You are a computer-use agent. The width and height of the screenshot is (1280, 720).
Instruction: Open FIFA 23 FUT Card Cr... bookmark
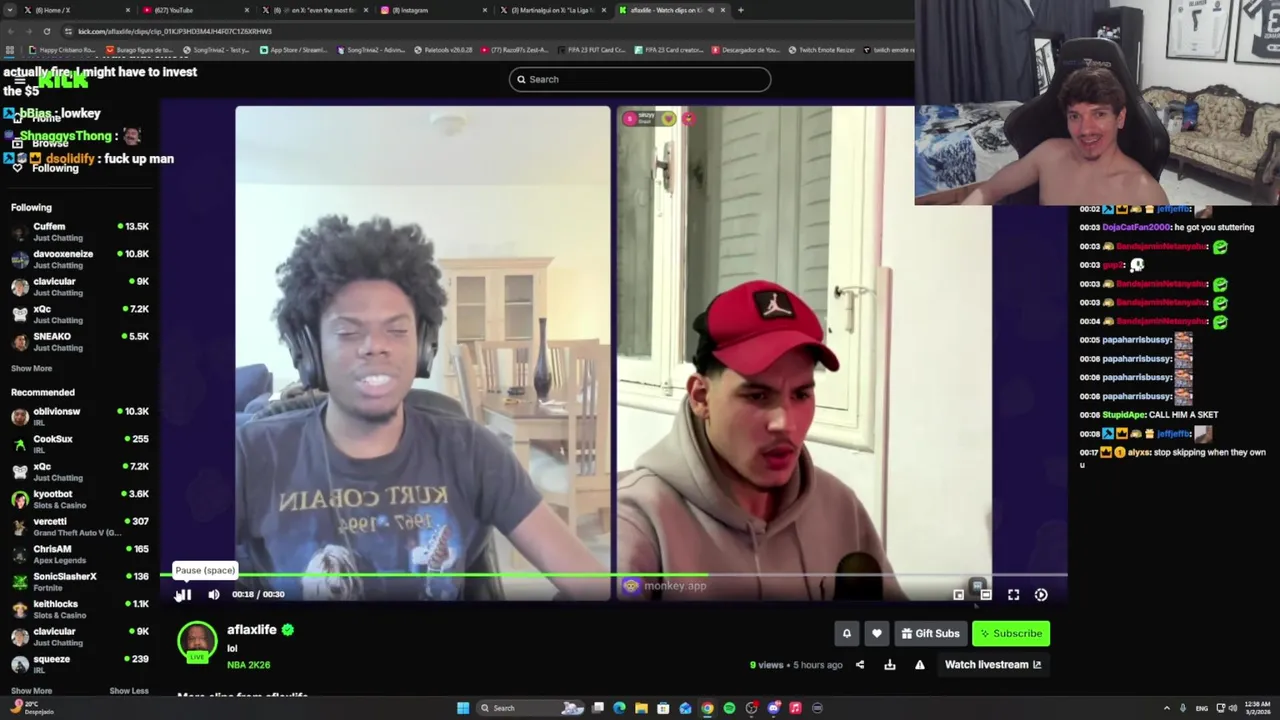click(591, 50)
